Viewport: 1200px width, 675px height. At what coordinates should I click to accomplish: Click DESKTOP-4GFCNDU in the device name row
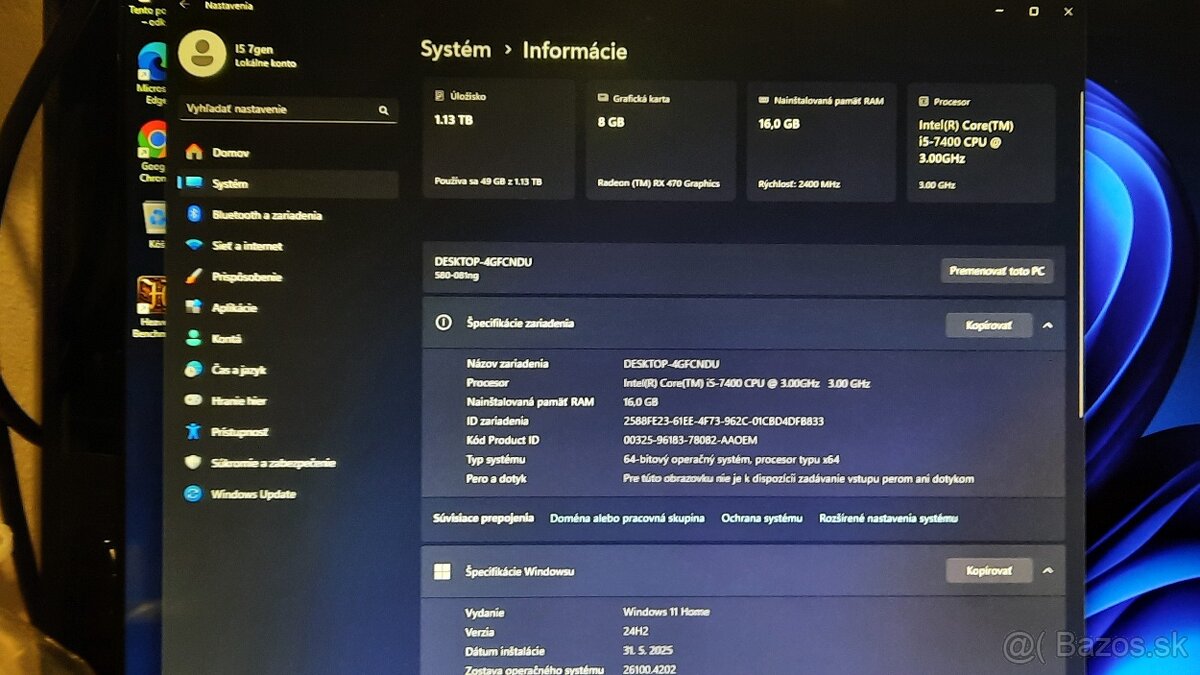coord(671,364)
